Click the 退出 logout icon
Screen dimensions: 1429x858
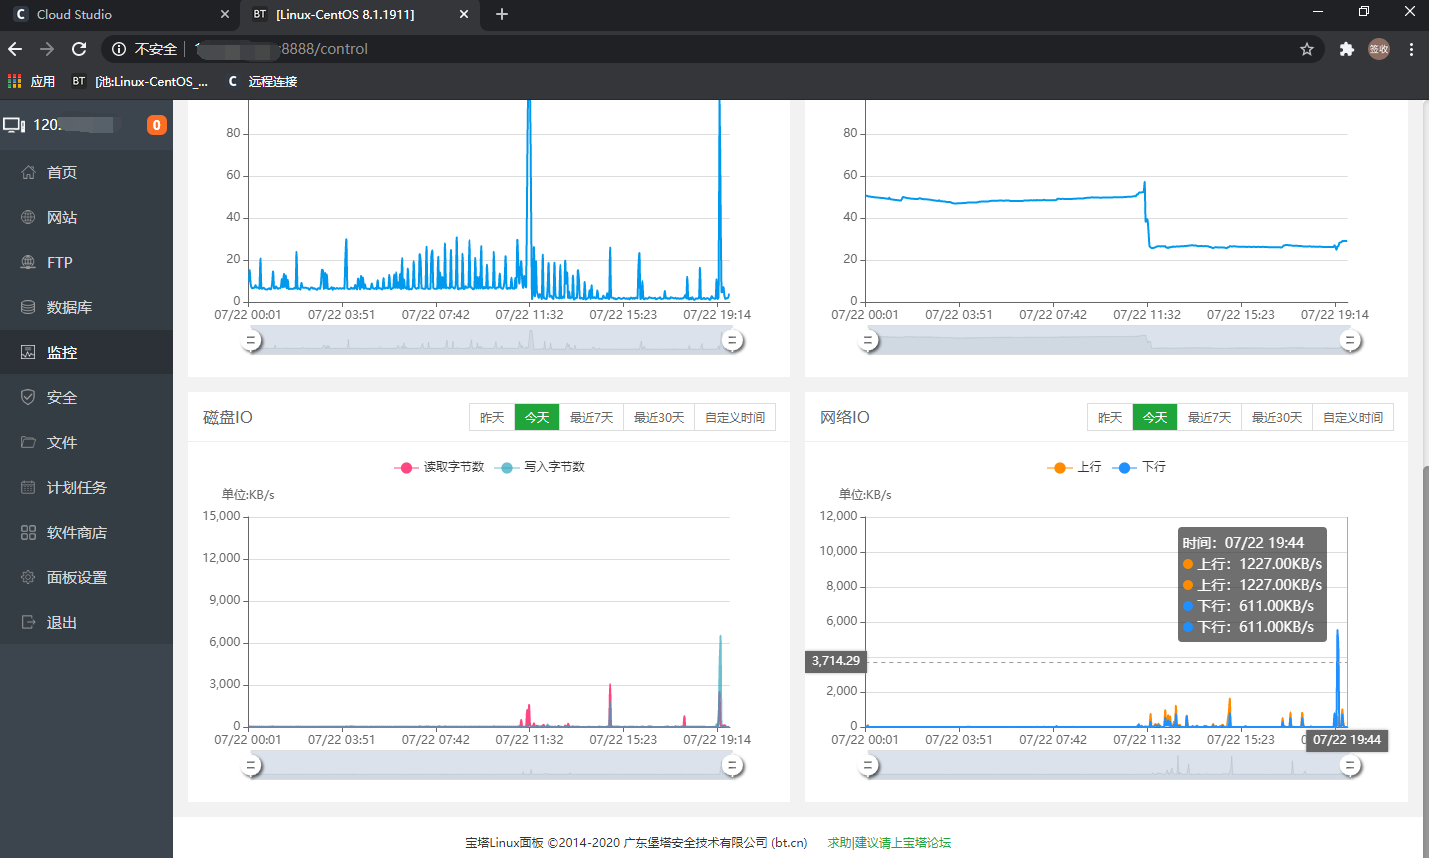[28, 622]
